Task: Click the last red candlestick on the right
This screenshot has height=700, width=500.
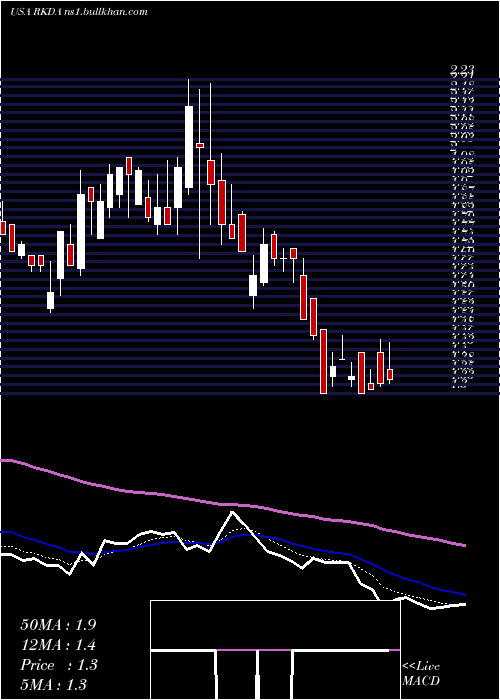Action: tap(390, 374)
